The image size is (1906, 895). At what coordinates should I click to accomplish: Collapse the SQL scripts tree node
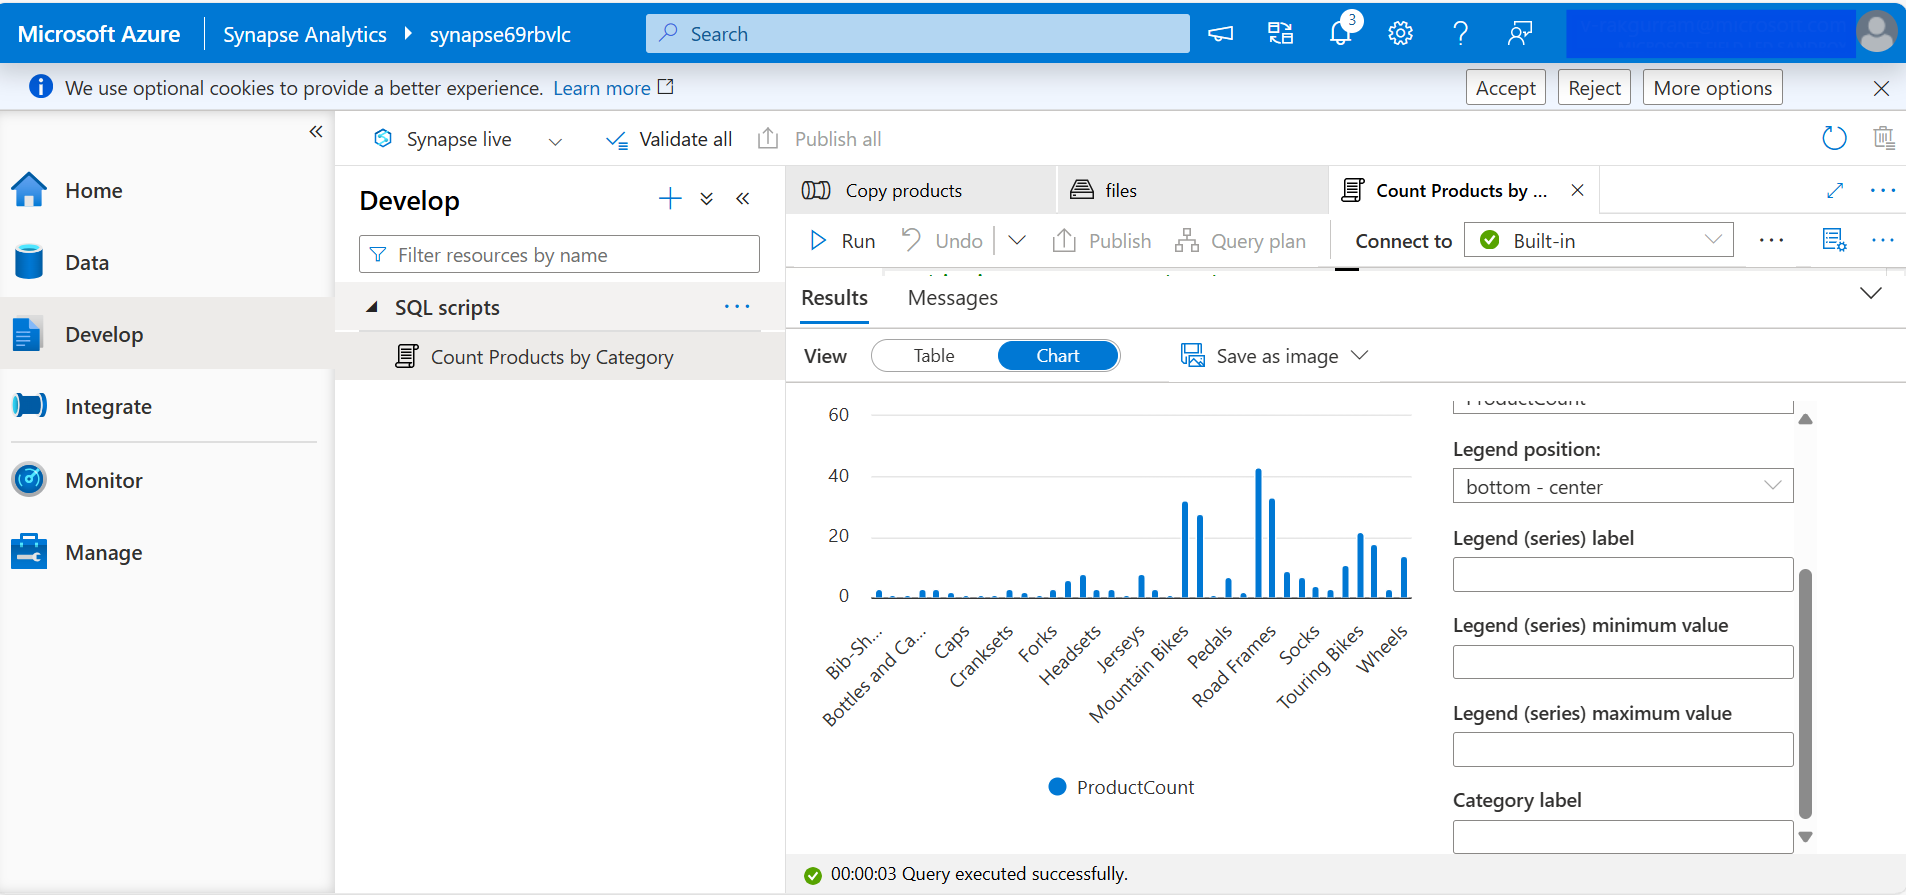click(x=372, y=307)
